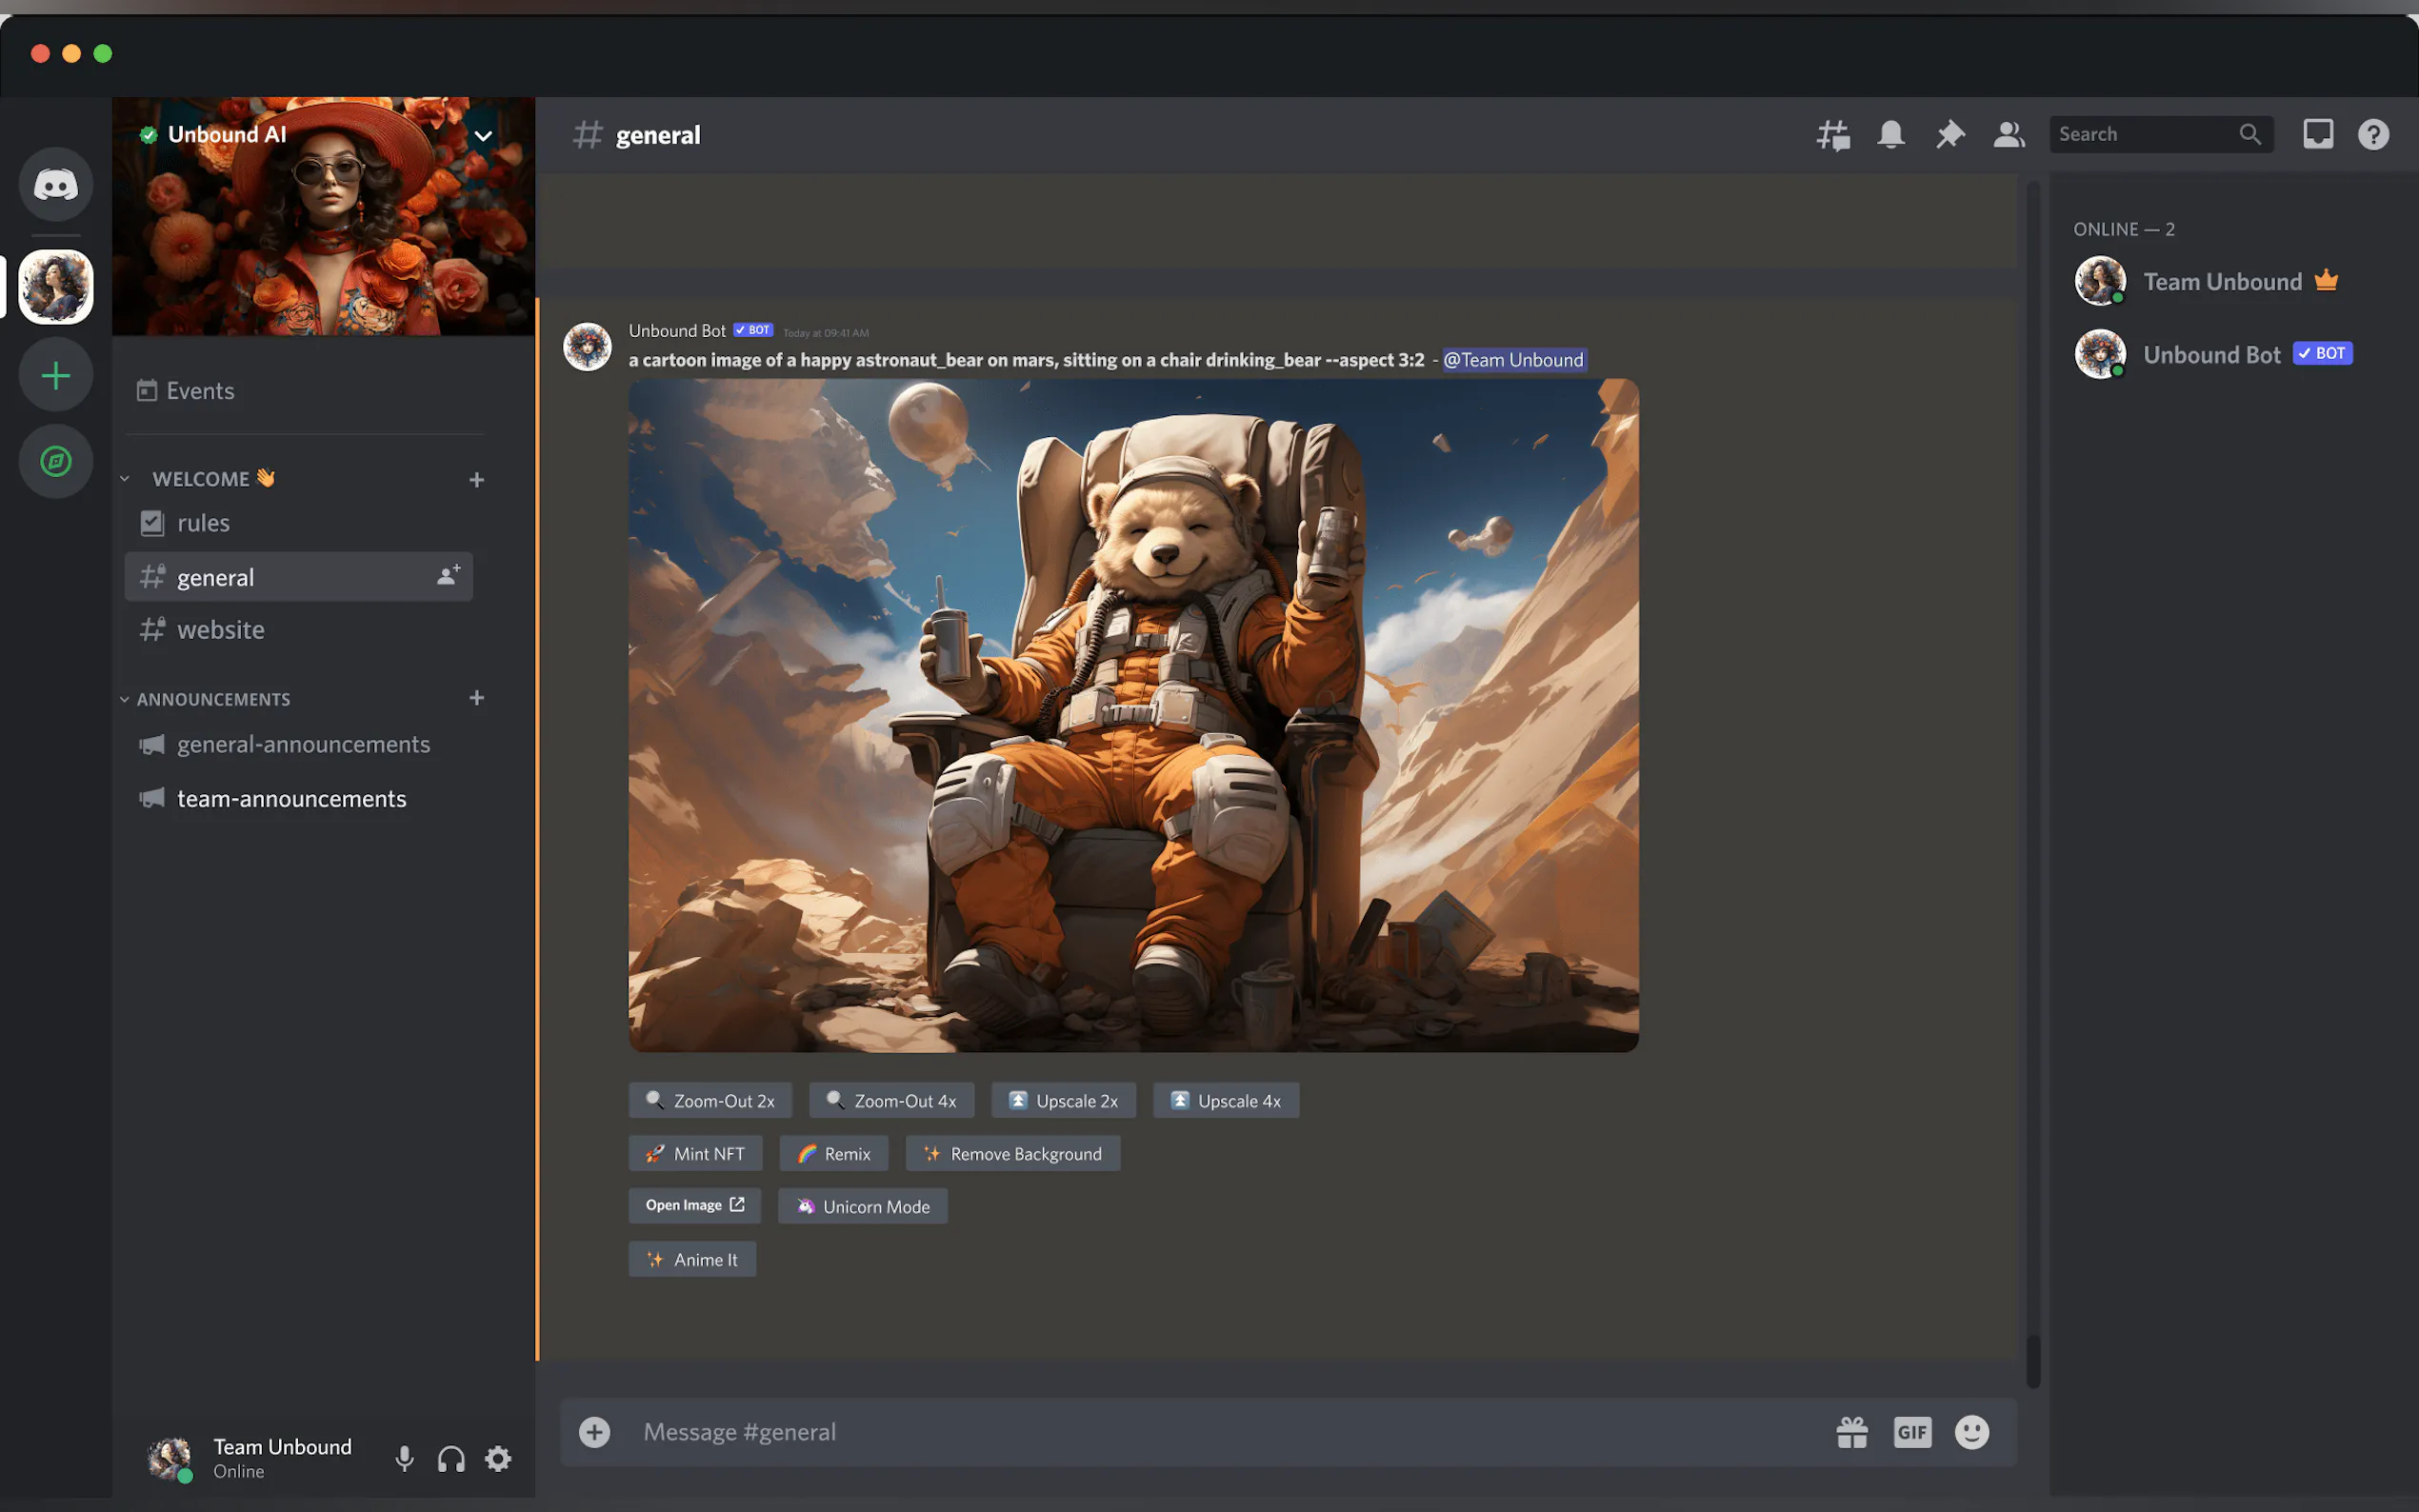
Task: Collapse the WELCOME category
Action: point(200,479)
